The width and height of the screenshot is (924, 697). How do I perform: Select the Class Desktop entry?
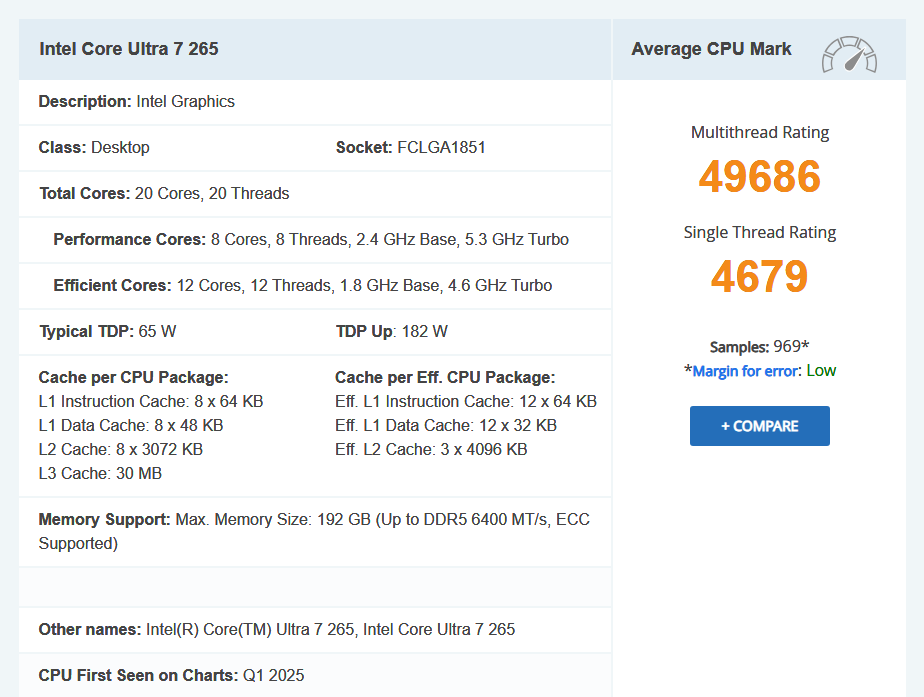click(x=94, y=148)
